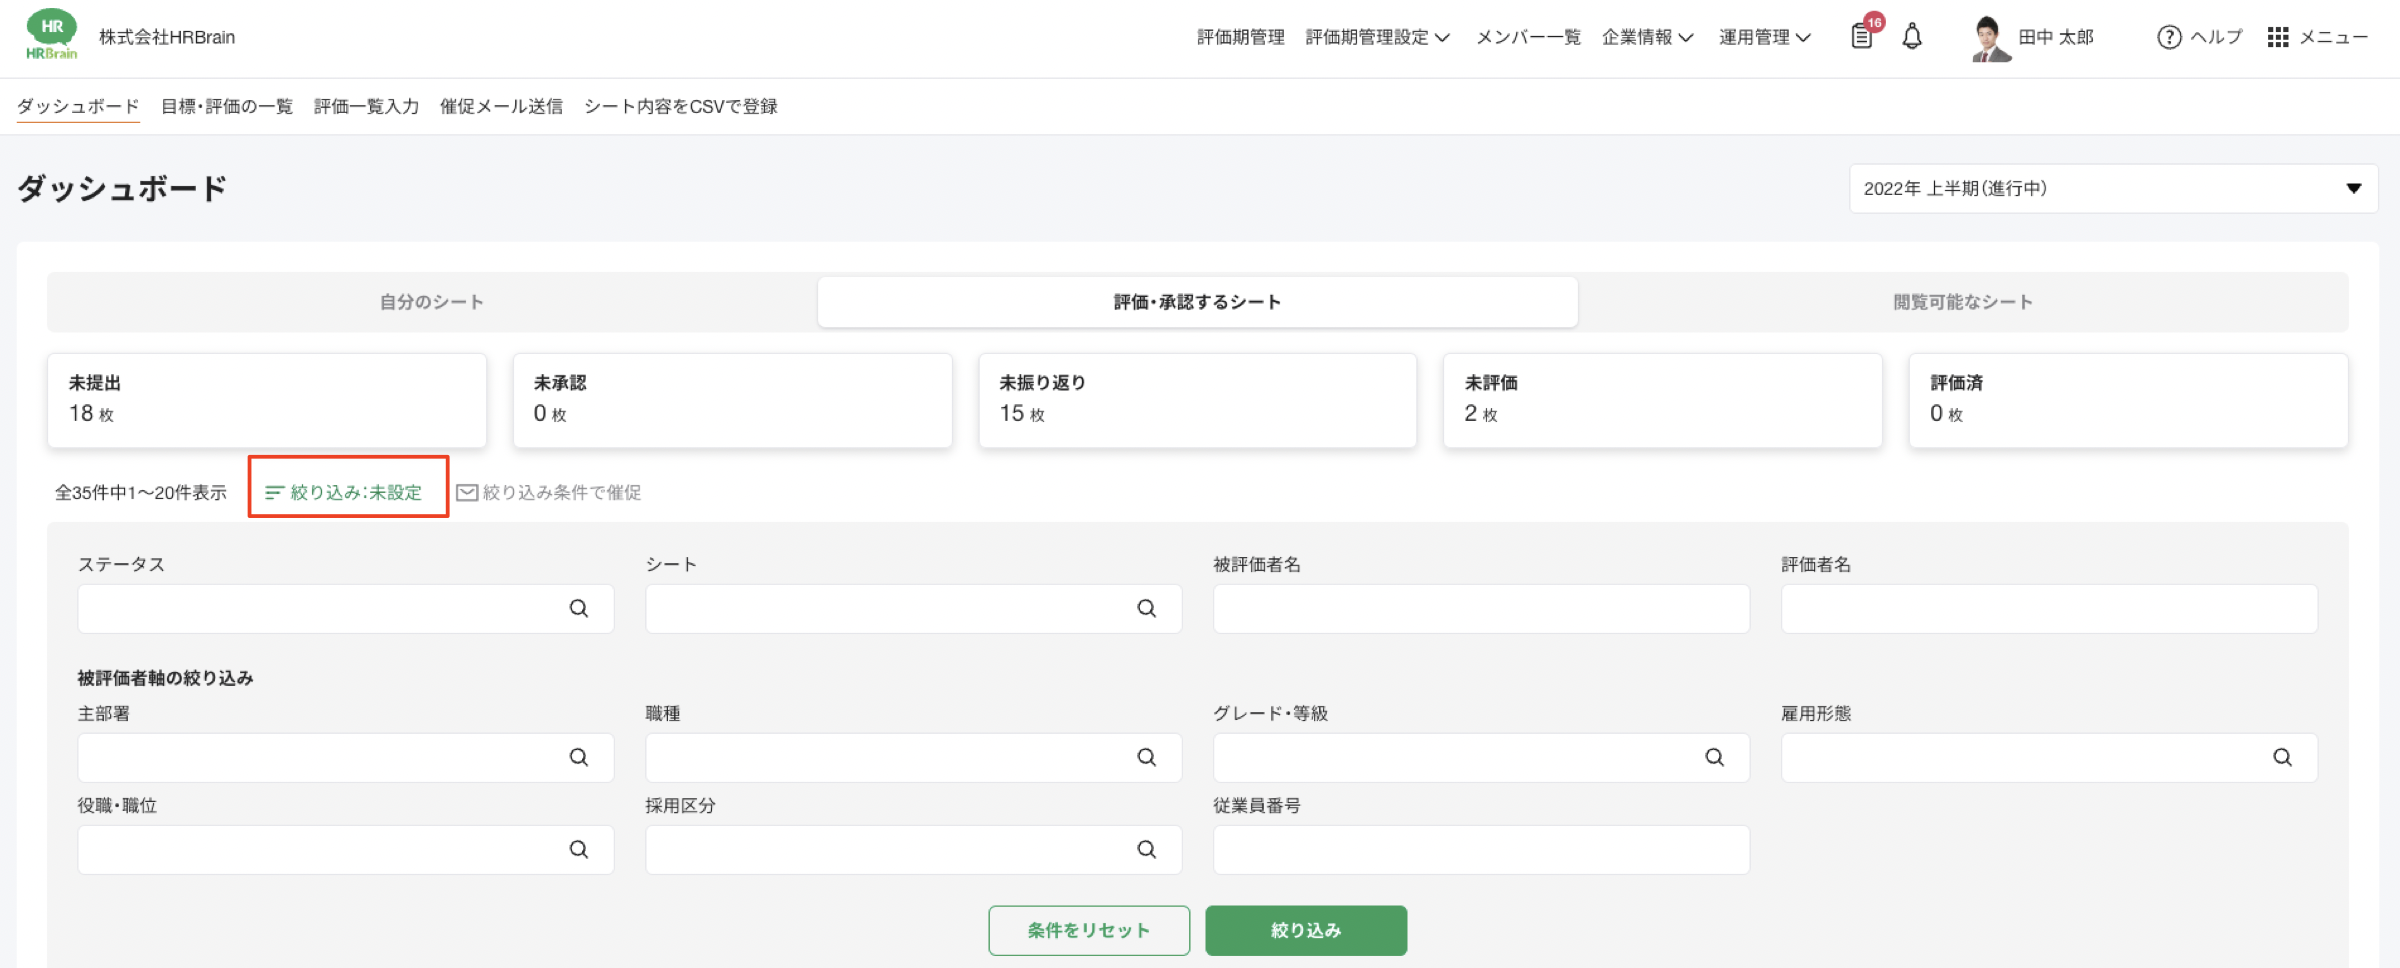Open シート内容をCSVで登録 tab
The height and width of the screenshot is (968, 2400).
(x=681, y=106)
